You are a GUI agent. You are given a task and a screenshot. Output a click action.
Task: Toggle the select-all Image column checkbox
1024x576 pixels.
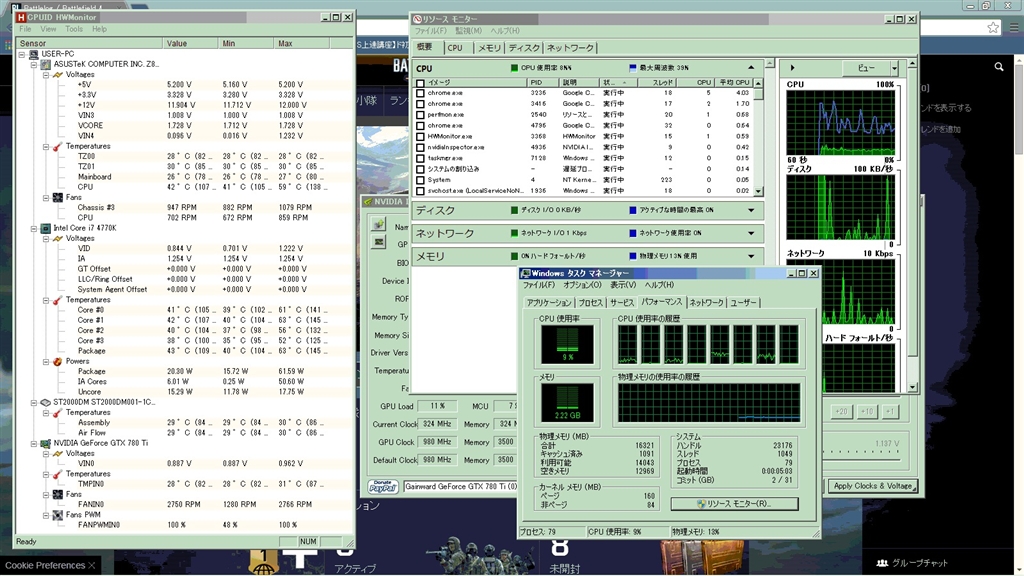coord(420,82)
